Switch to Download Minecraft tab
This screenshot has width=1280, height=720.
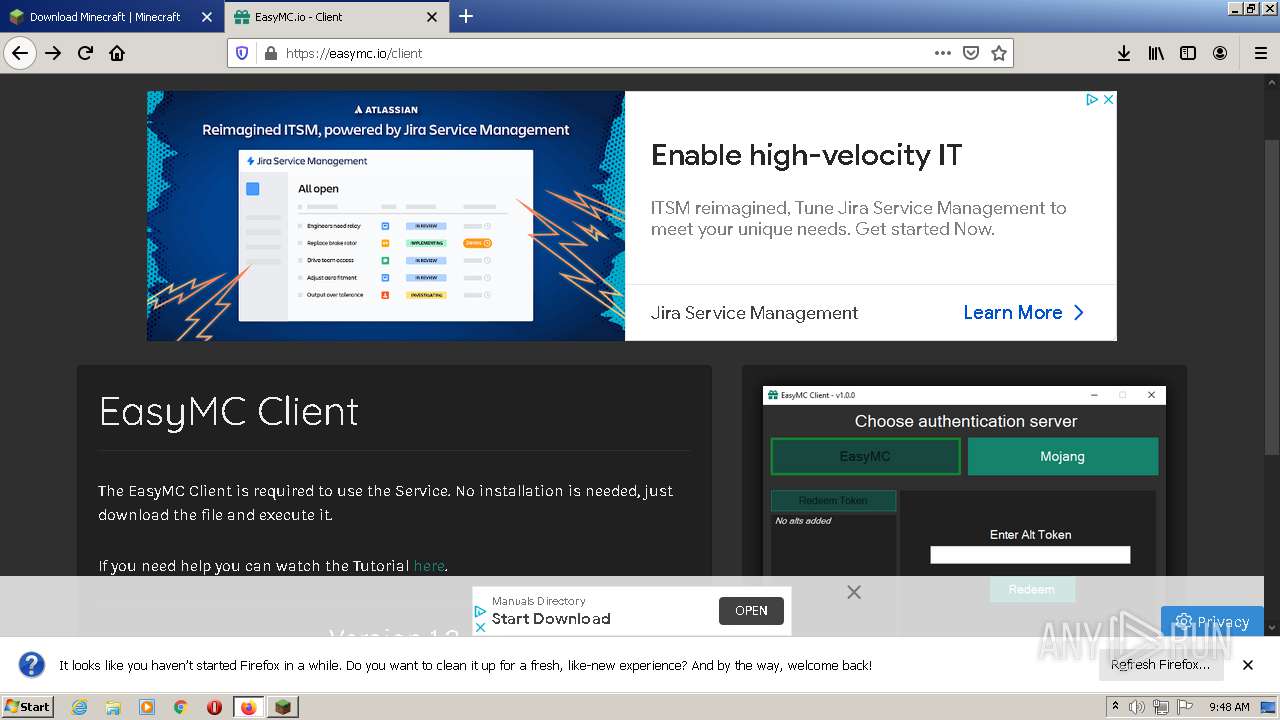(x=105, y=17)
